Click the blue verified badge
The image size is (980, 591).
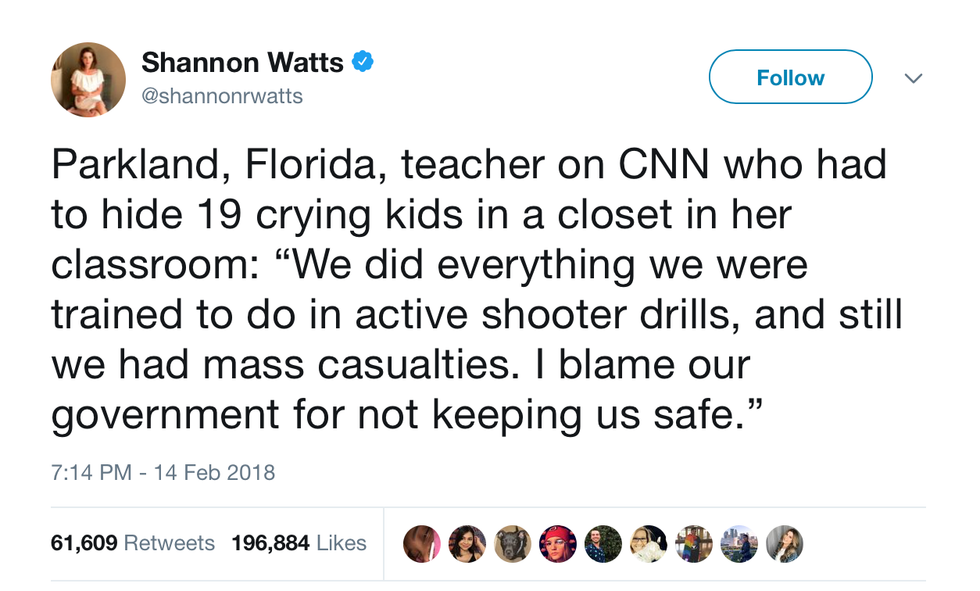[361, 62]
